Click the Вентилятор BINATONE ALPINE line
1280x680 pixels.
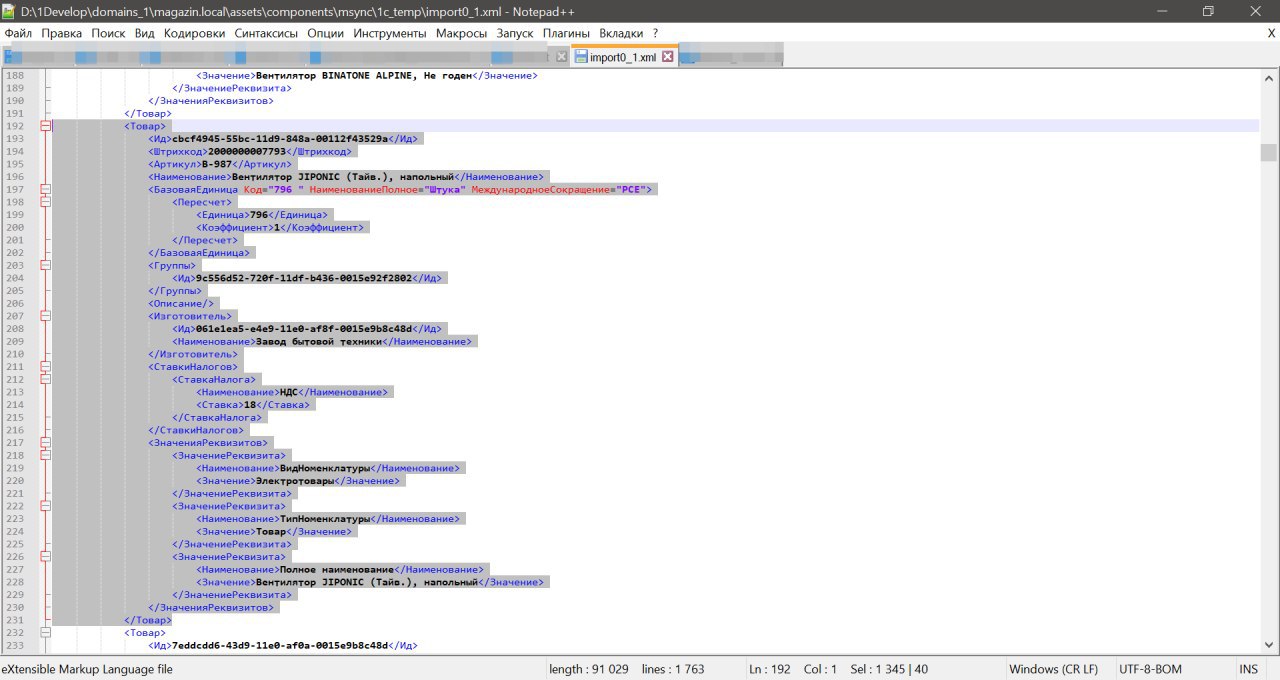tap(367, 75)
